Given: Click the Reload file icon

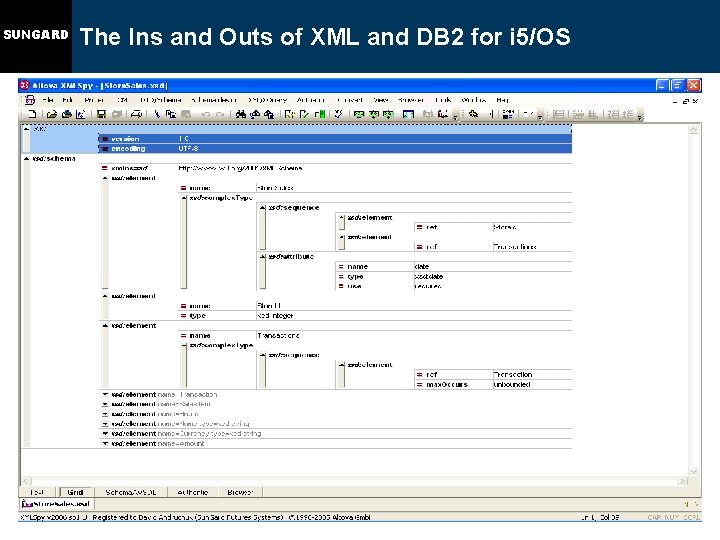Looking at the screenshot, I should 81,114.
